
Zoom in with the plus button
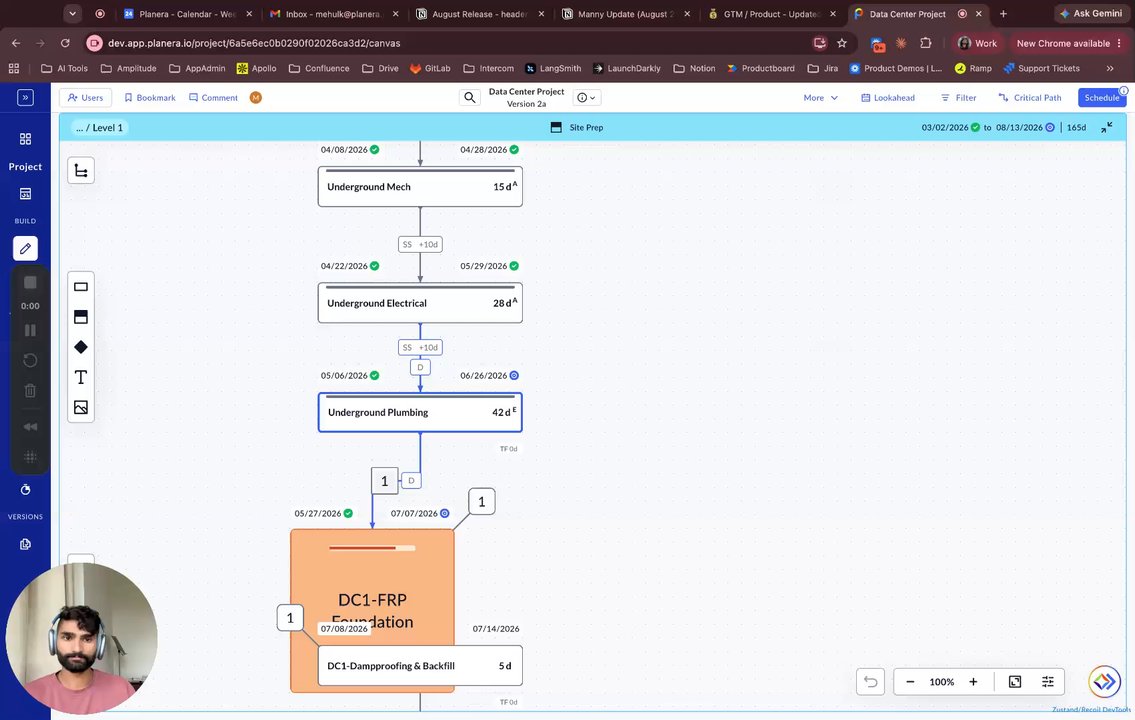(973, 682)
